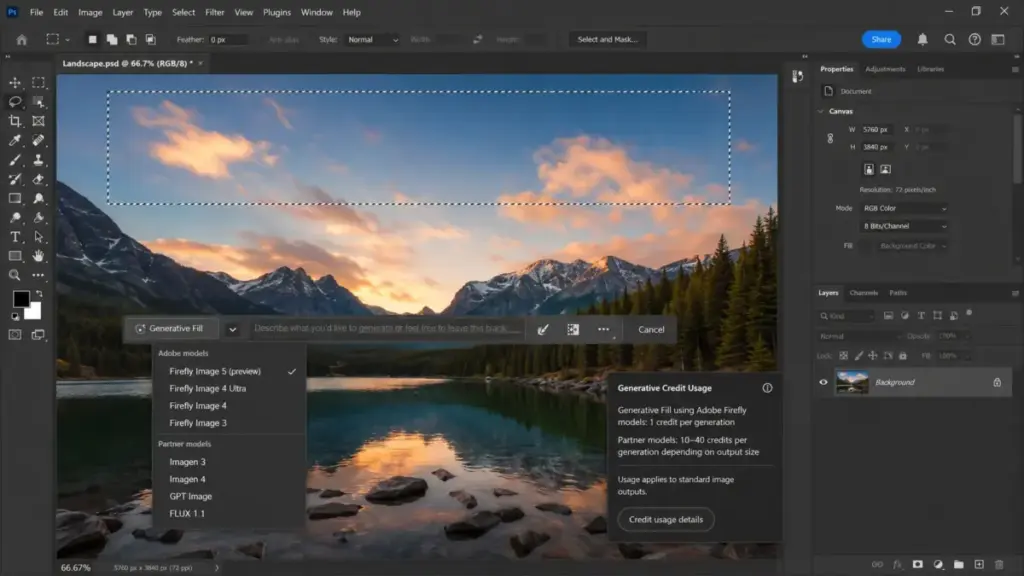Select the Zoom tool

coord(14,276)
